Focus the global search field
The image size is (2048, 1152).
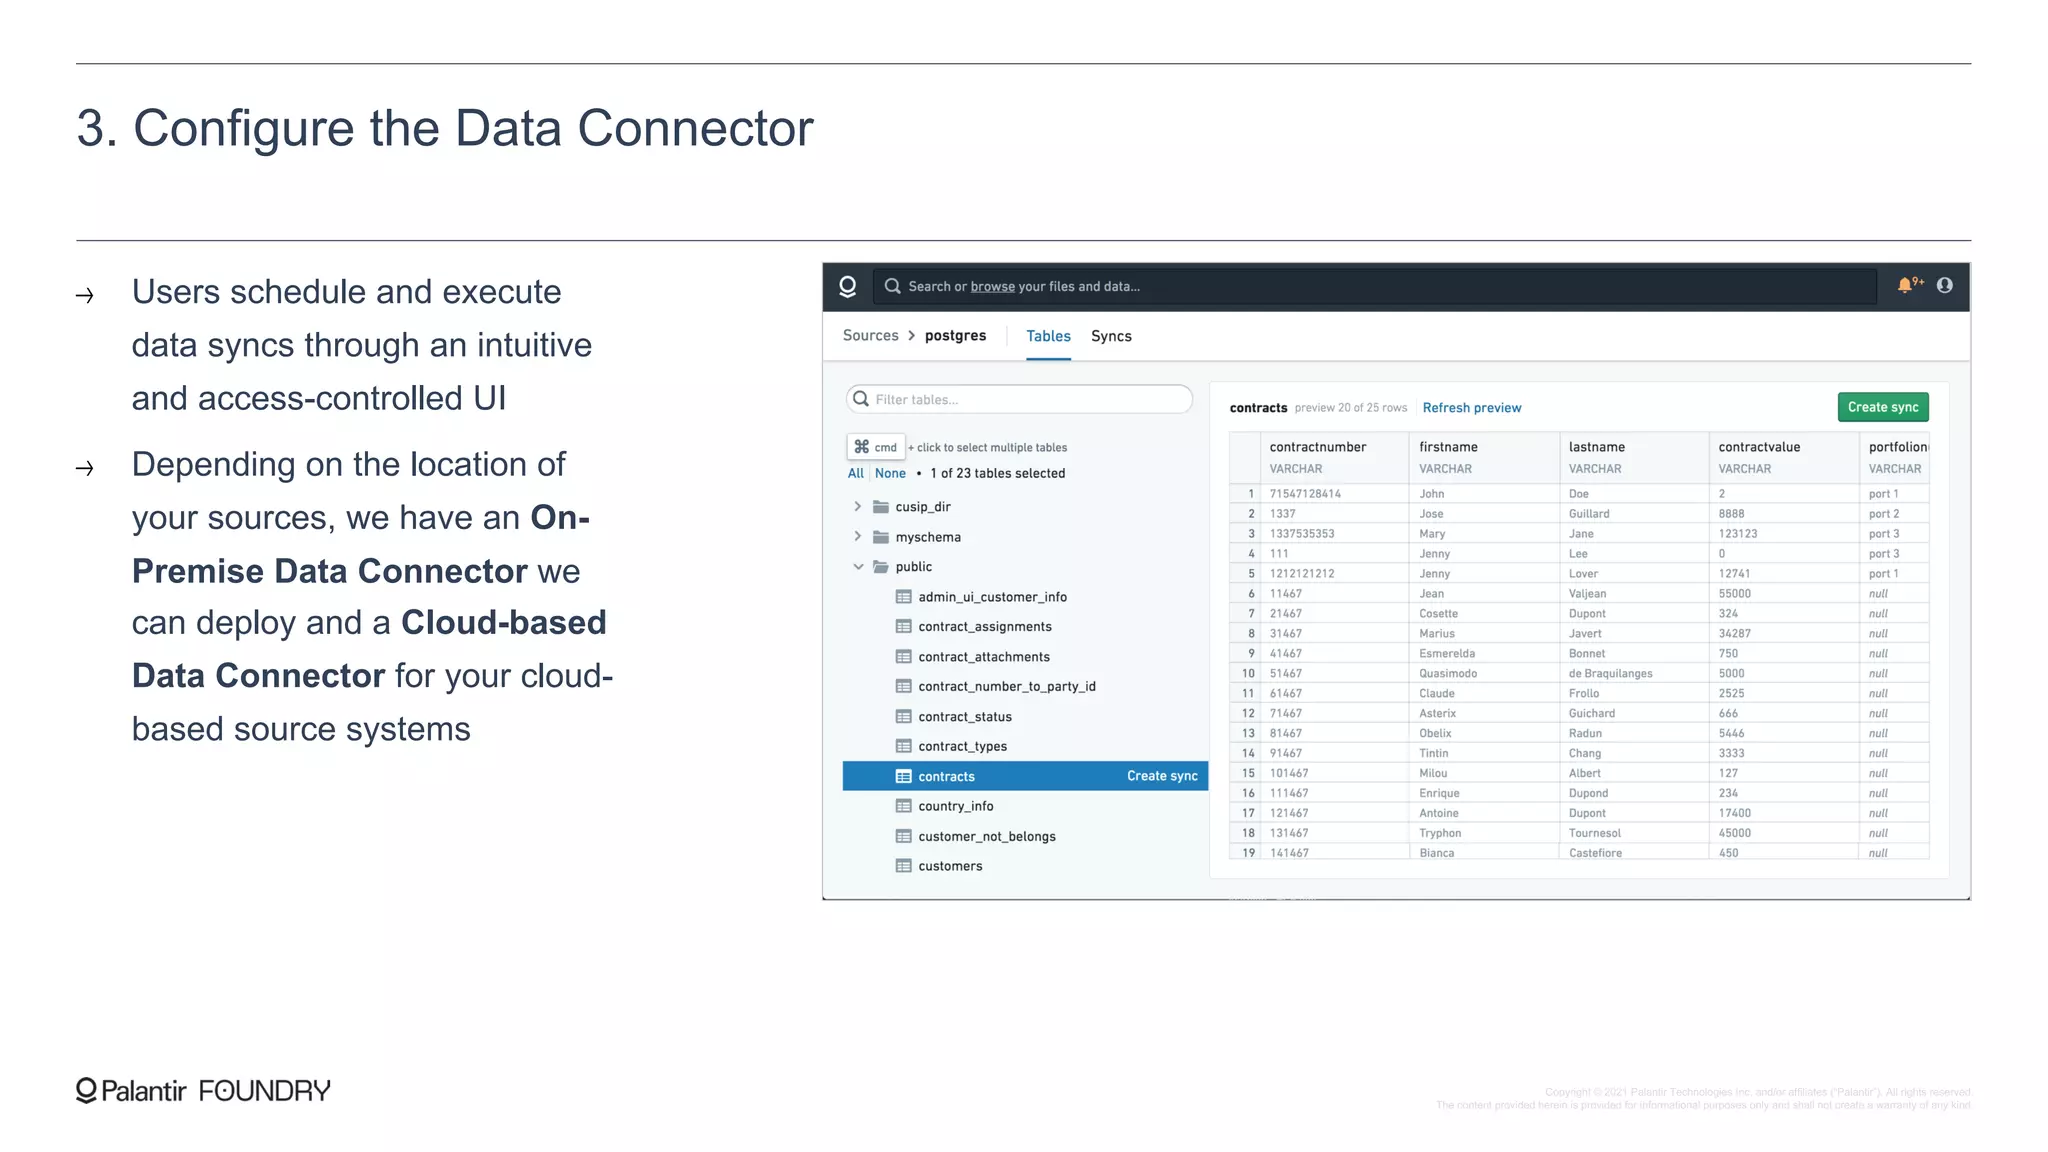pyautogui.click(x=1375, y=286)
